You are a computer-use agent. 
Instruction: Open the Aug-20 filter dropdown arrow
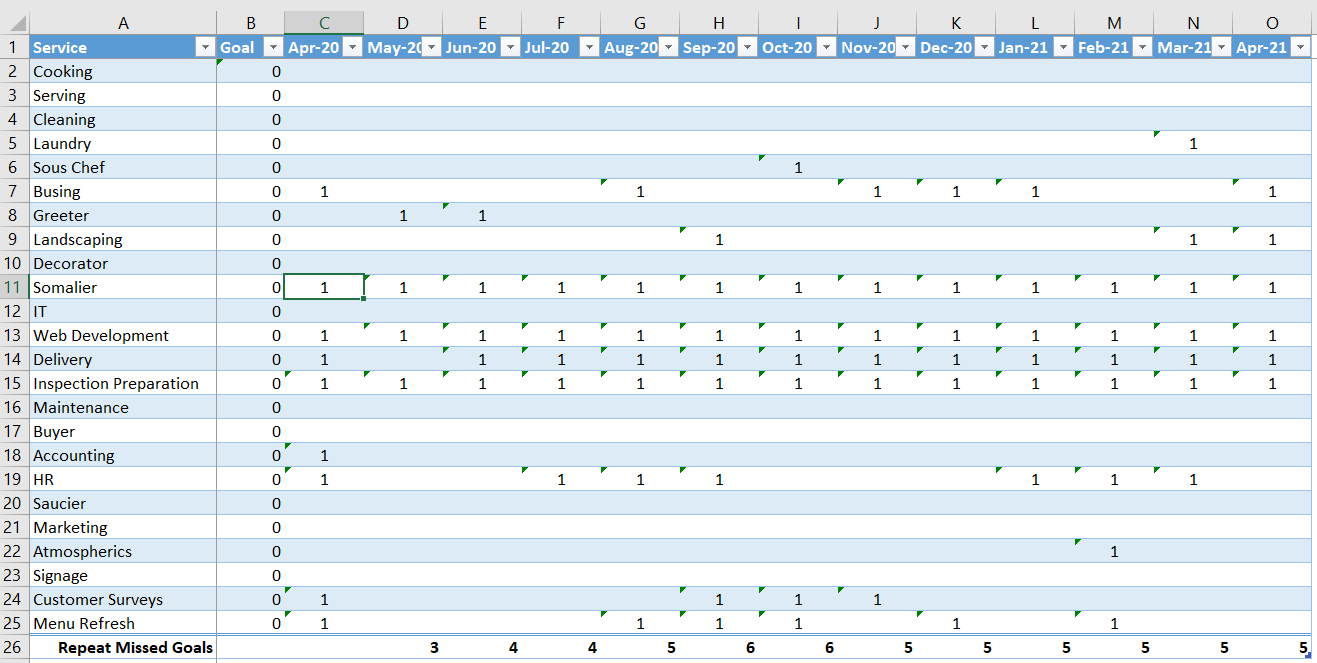pos(668,47)
